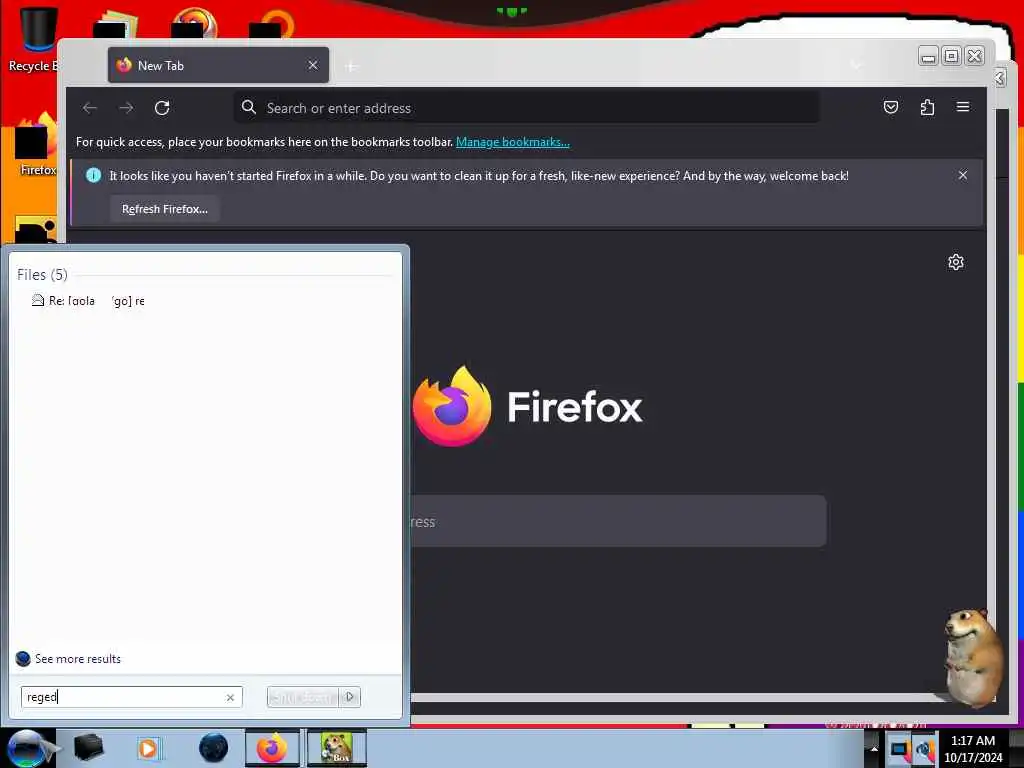Screen dimensions: 1024x768
Task: Open the black box taskbar icon
Action: [x=88, y=748]
